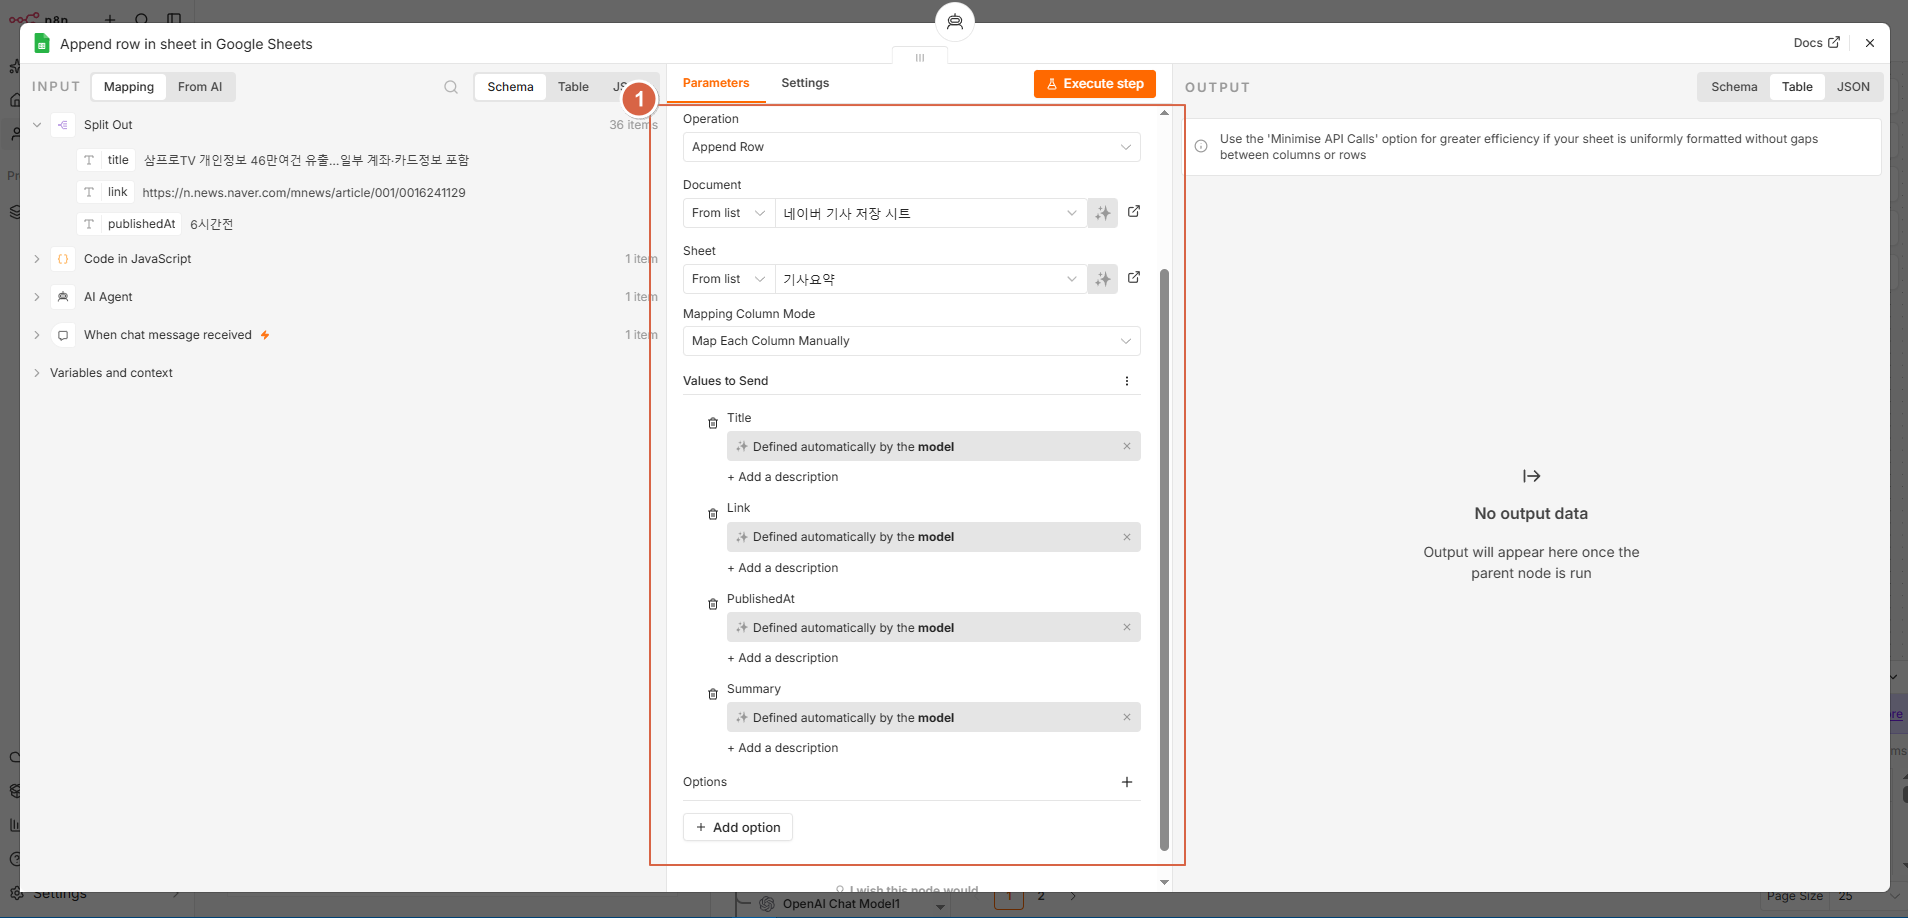Expand the AI Agent input node

pos(37,297)
